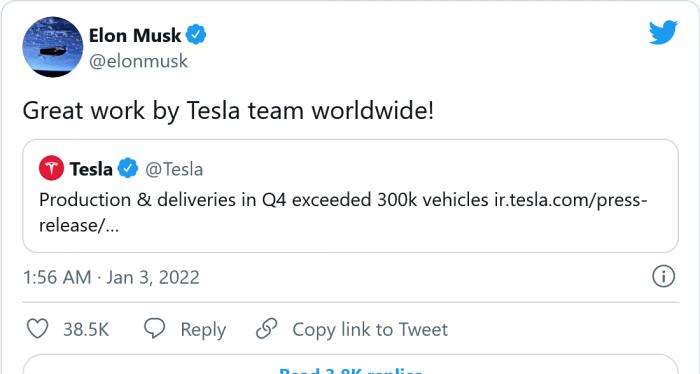Click Tesla's blue verified checkmark
This screenshot has height=374, width=700.
128,168
